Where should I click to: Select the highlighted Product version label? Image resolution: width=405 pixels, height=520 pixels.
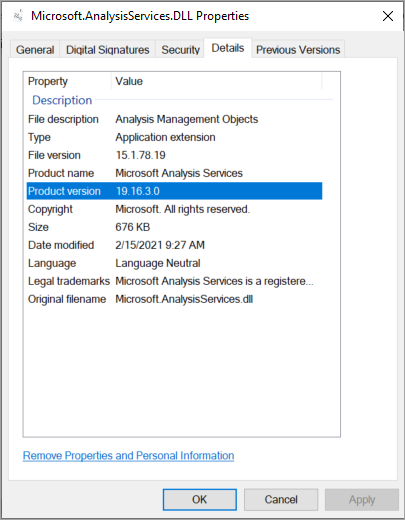(x=64, y=191)
